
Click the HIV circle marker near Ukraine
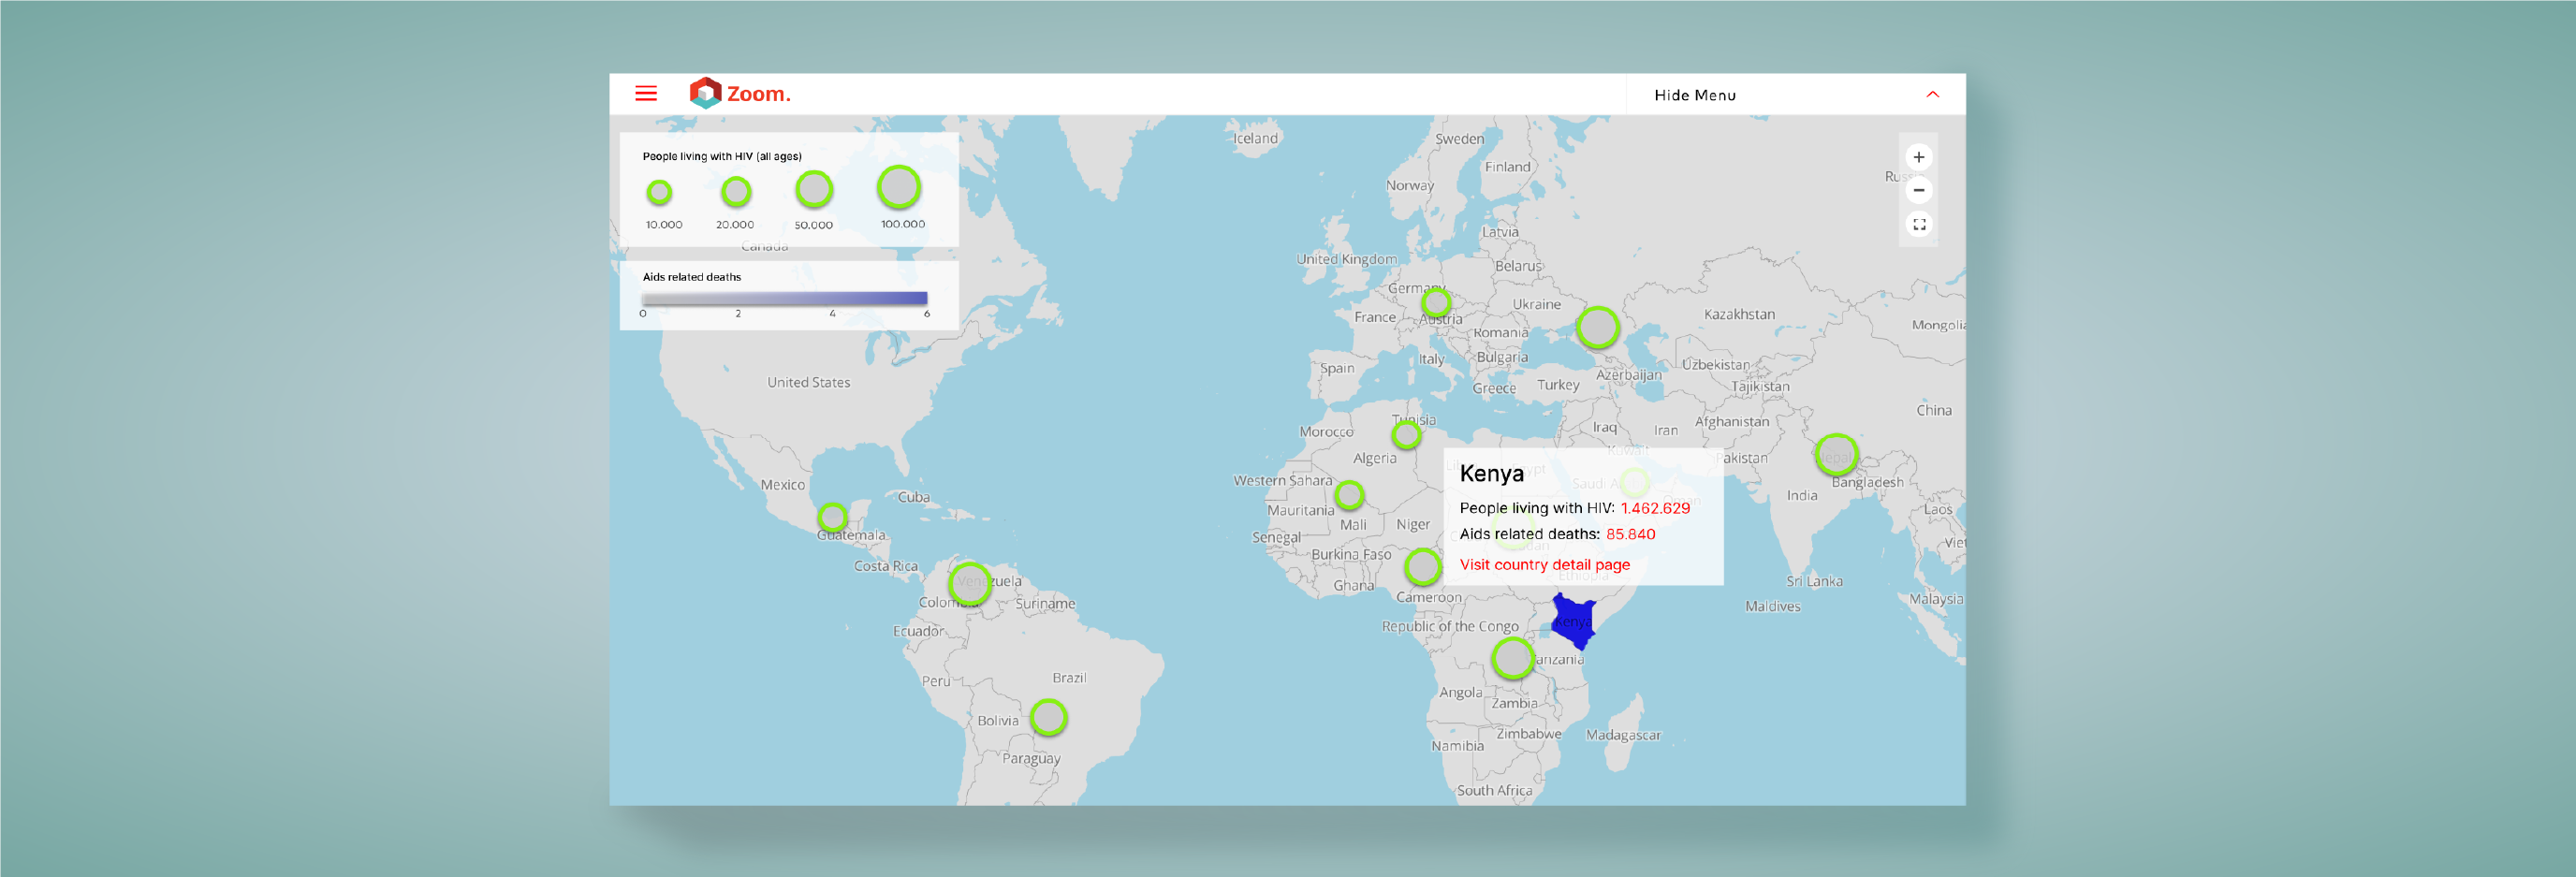tap(1597, 327)
